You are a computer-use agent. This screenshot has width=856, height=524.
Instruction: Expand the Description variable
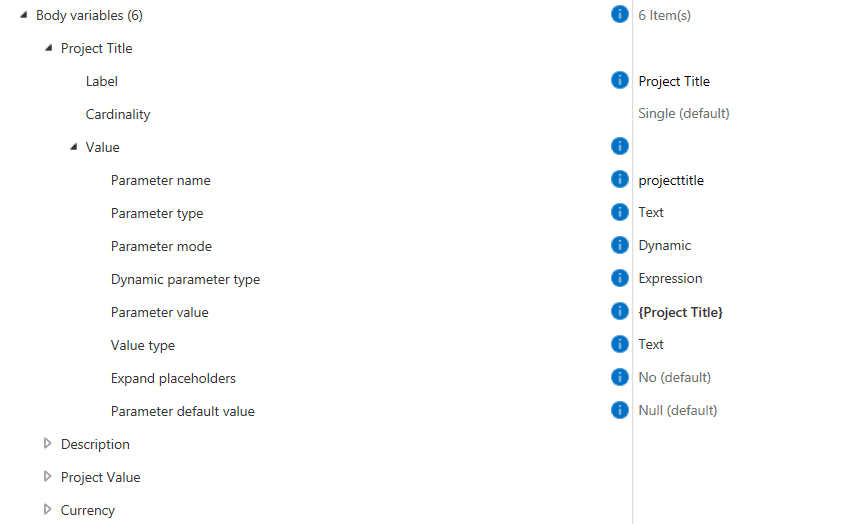[x=48, y=444]
